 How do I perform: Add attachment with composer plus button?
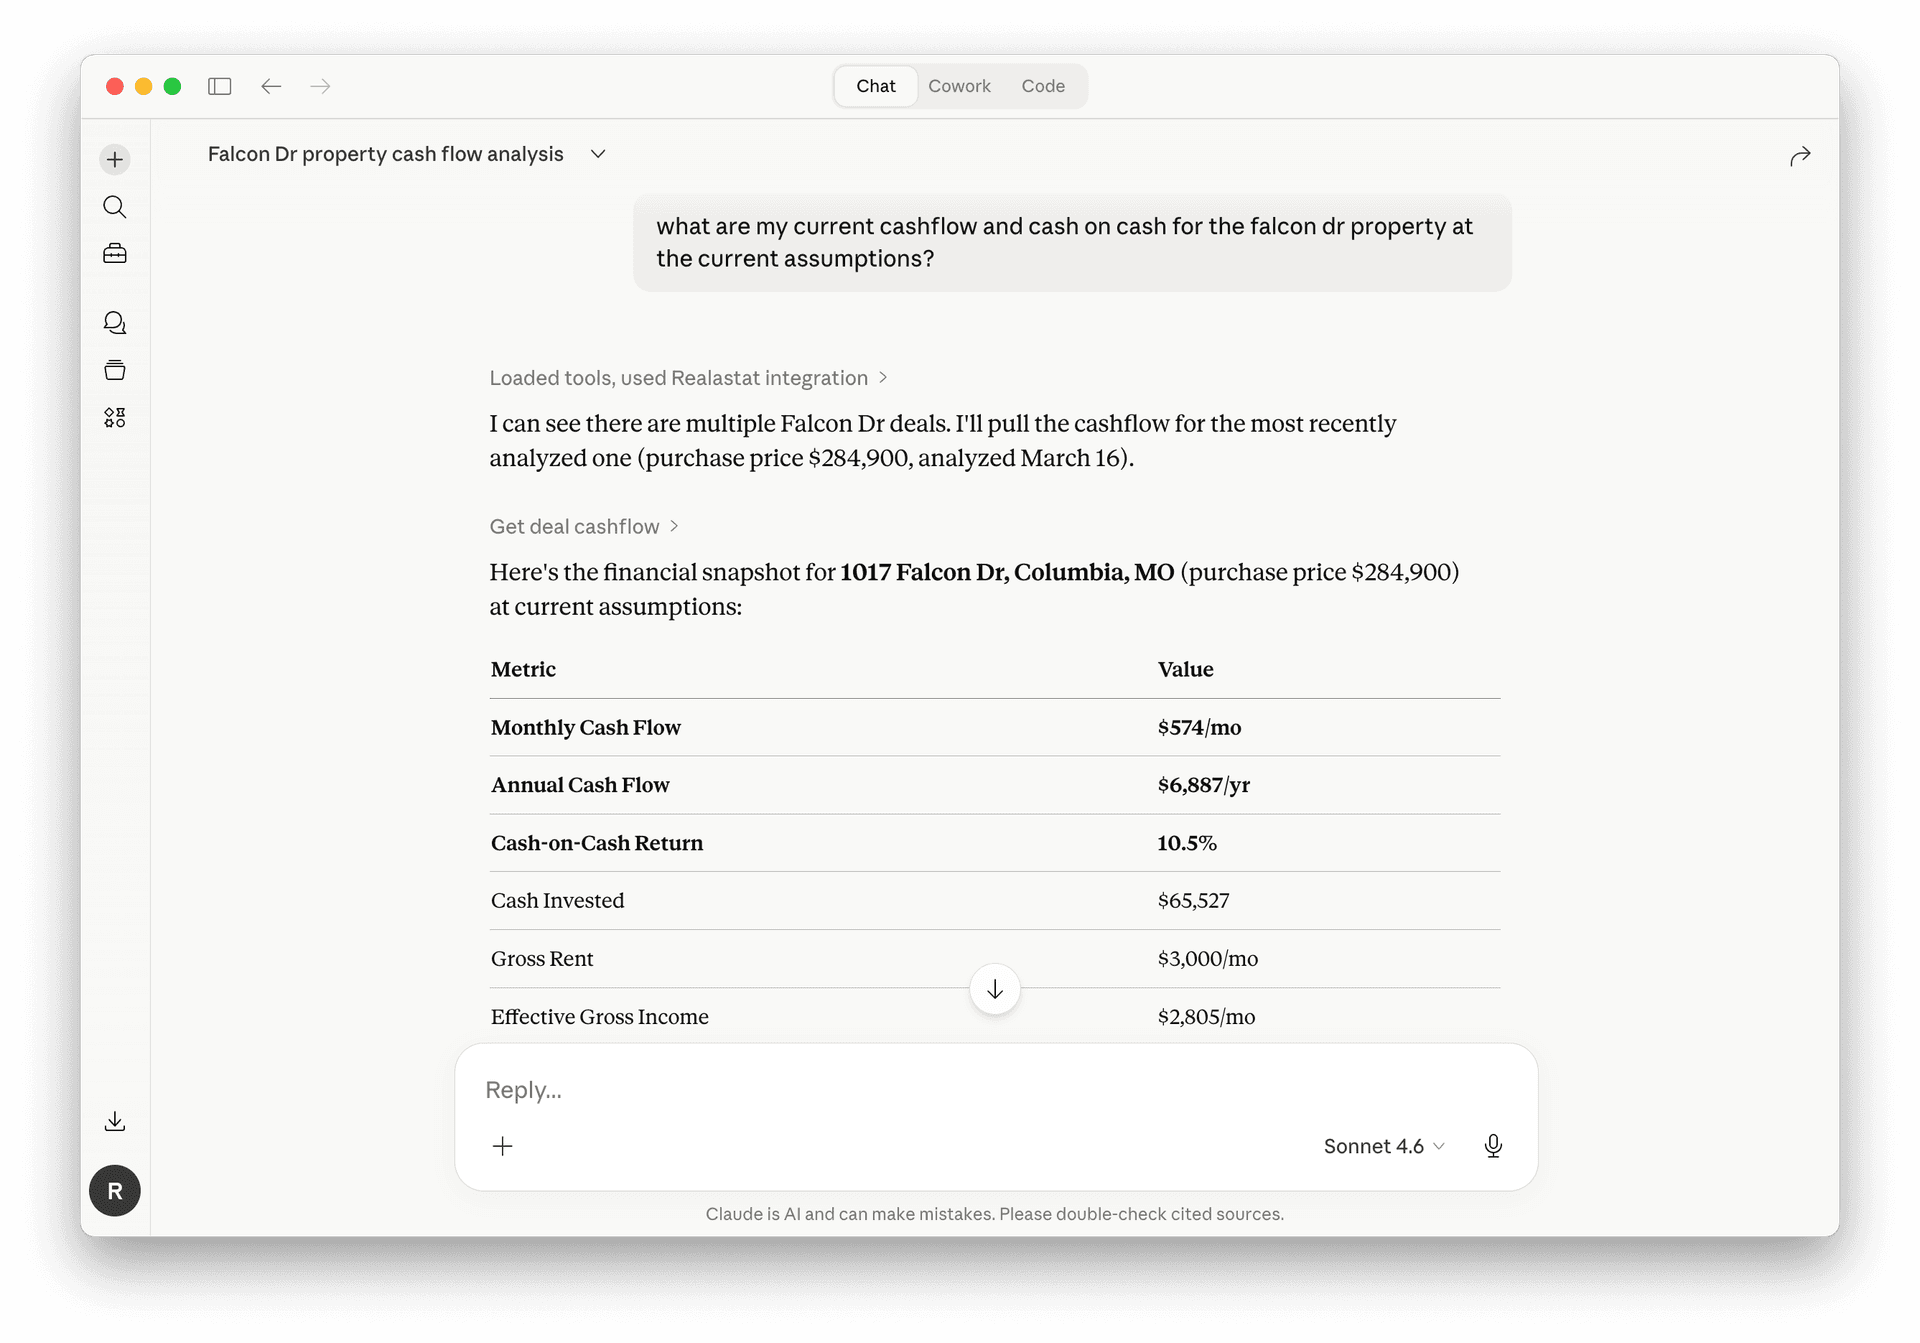tap(503, 1146)
